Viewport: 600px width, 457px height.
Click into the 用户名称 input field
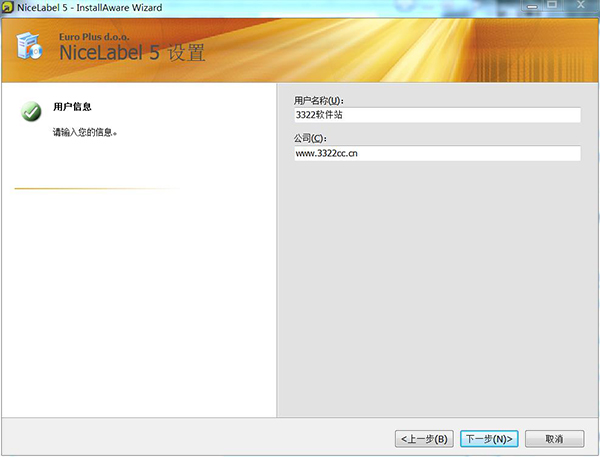(x=437, y=115)
